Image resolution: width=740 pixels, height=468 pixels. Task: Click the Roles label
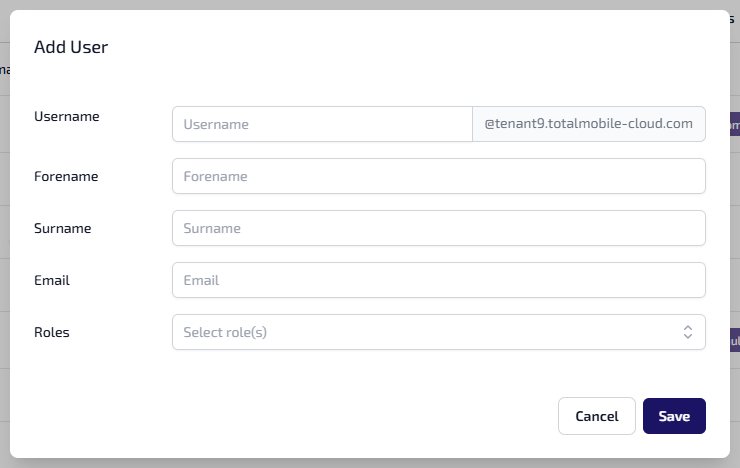coord(52,332)
